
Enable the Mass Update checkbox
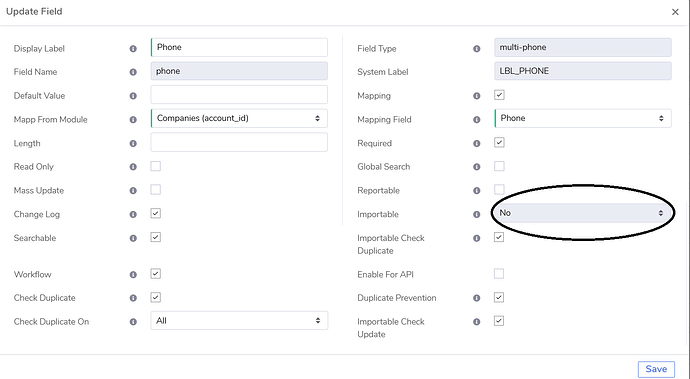click(x=155, y=190)
